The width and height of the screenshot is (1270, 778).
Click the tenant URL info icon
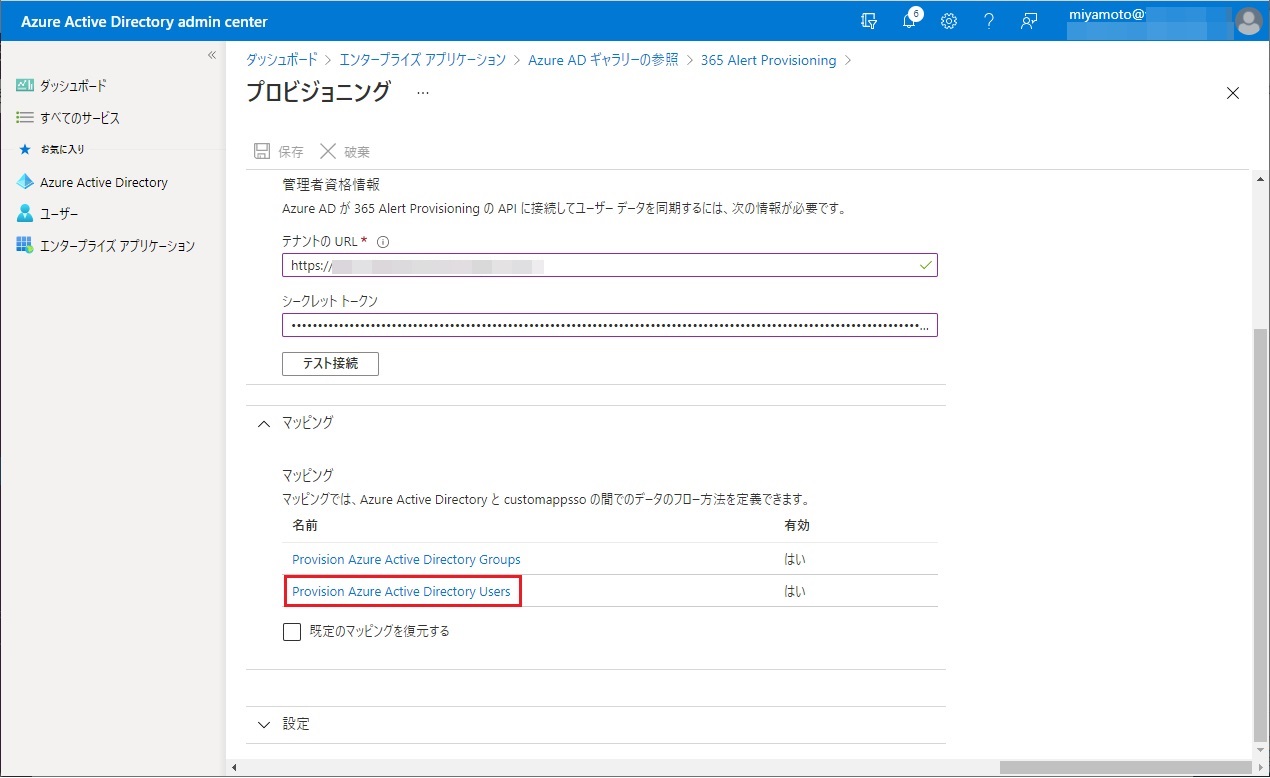click(x=383, y=241)
